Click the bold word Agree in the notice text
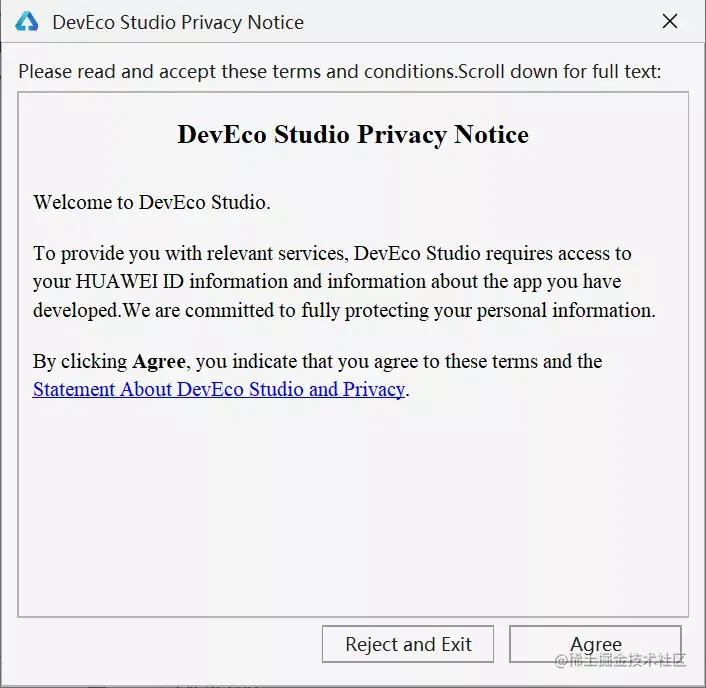This screenshot has width=706, height=688. coord(159,362)
